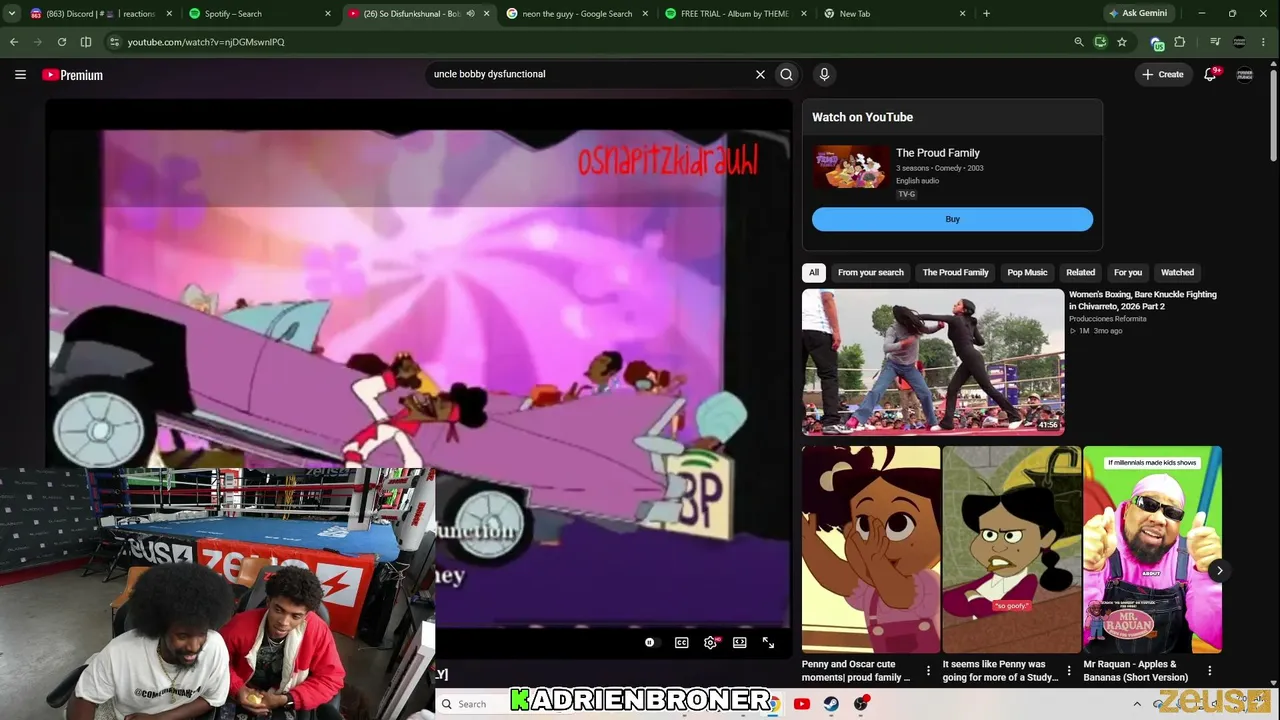Screen dimensions: 1280x720
Task: View site information for youtube.com
Action: pyautogui.click(x=115, y=42)
